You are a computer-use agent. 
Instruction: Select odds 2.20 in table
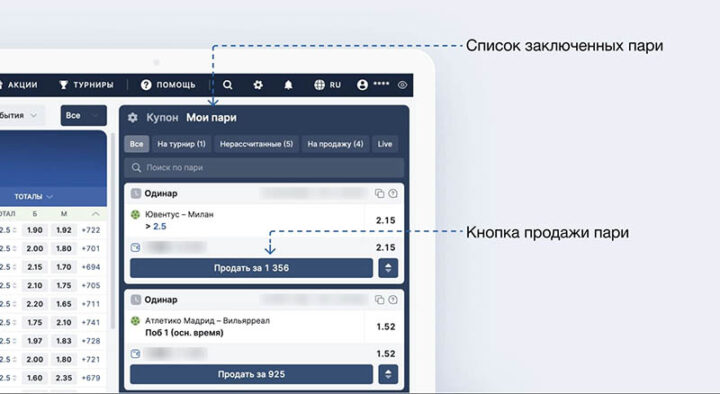tap(34, 304)
